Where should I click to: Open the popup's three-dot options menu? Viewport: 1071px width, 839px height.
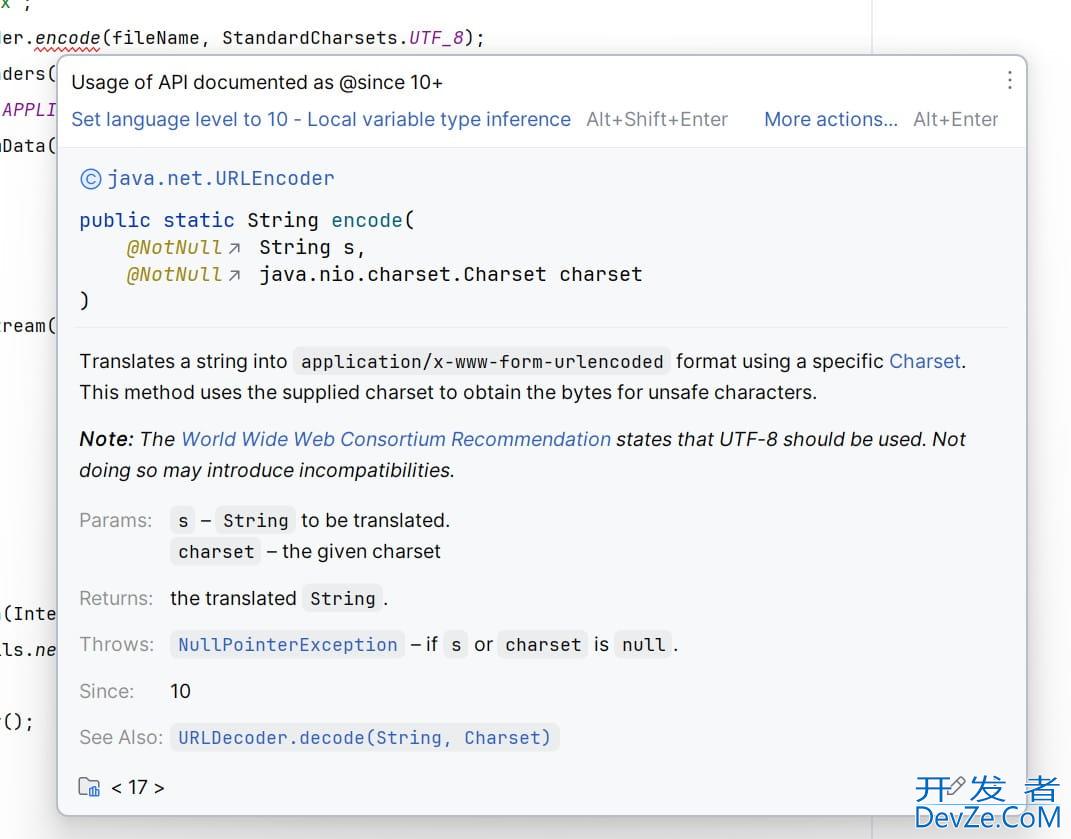tap(1010, 81)
